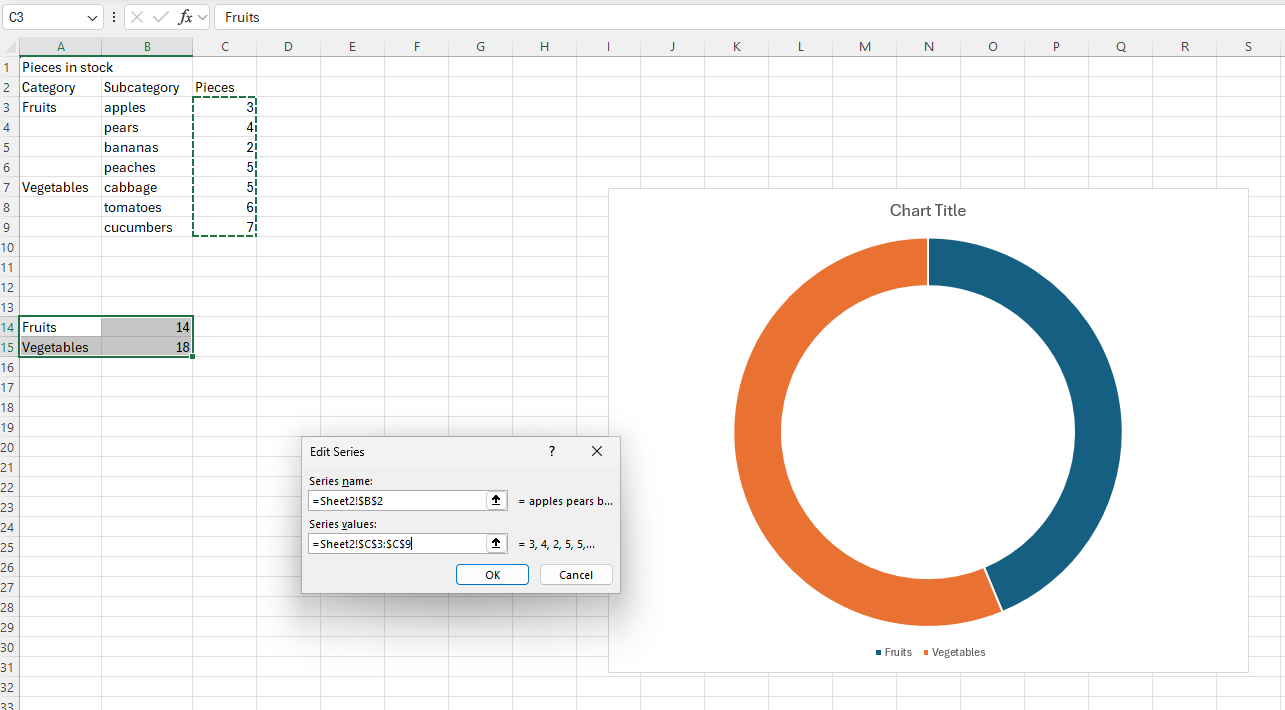Viewport: 1285px width, 710px height.
Task: Click the 'Vegetables' cell in row 7
Action: pos(60,187)
